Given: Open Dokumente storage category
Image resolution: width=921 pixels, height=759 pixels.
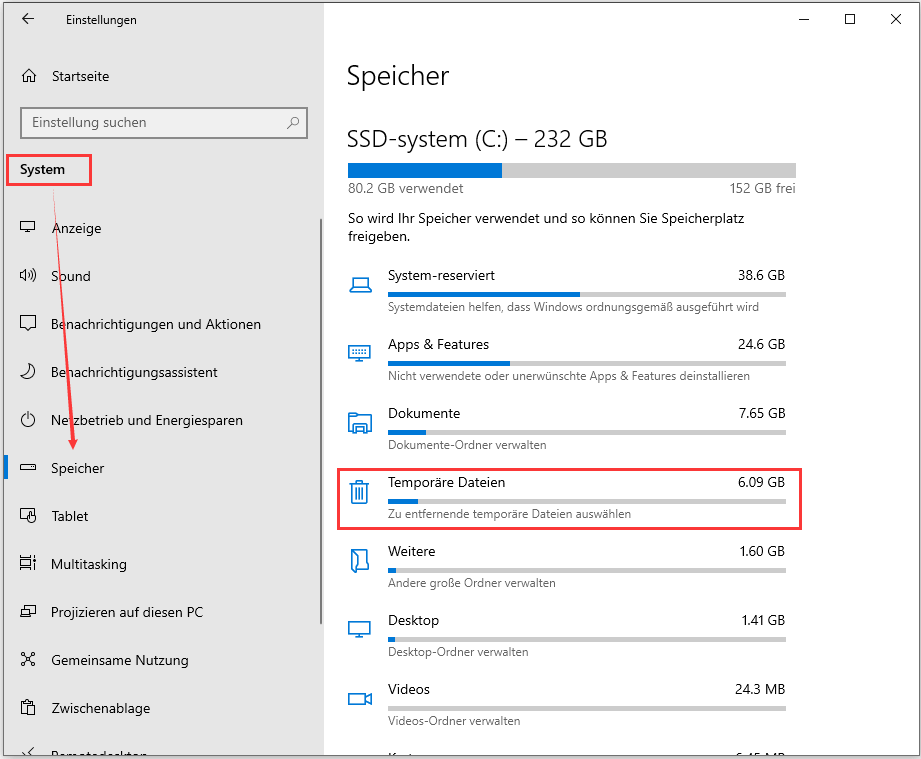Looking at the screenshot, I should [567, 429].
